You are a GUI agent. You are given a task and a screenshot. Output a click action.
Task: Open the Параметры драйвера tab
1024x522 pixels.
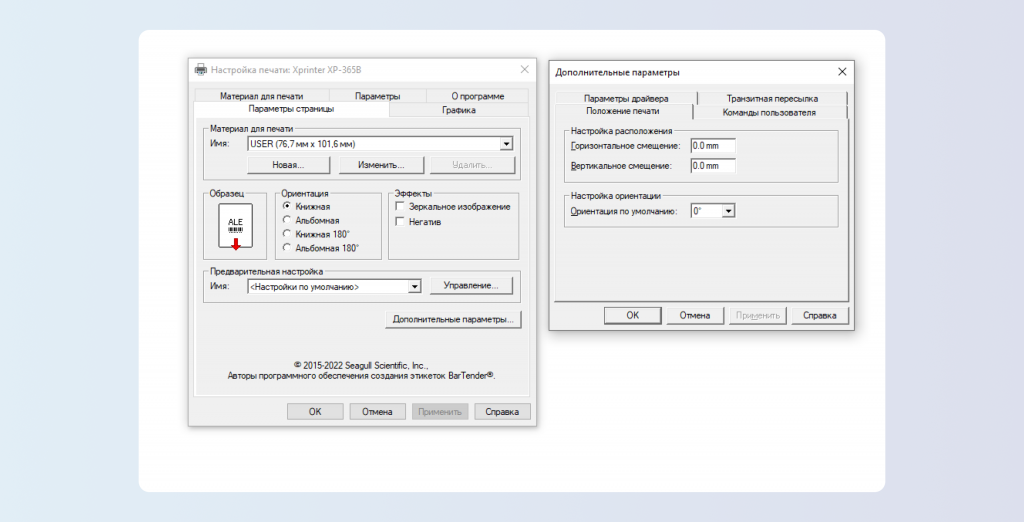coord(626,99)
